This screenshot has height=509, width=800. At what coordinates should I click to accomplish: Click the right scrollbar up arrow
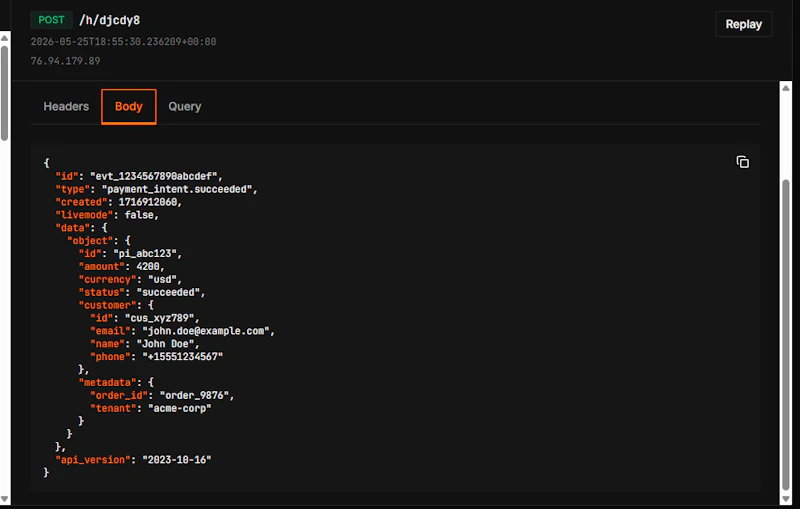[786, 88]
